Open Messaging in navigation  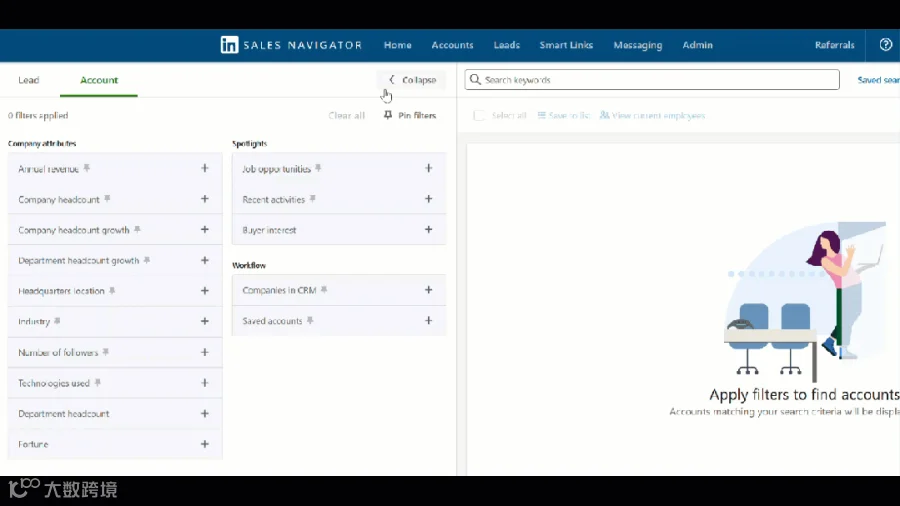pyautogui.click(x=638, y=45)
